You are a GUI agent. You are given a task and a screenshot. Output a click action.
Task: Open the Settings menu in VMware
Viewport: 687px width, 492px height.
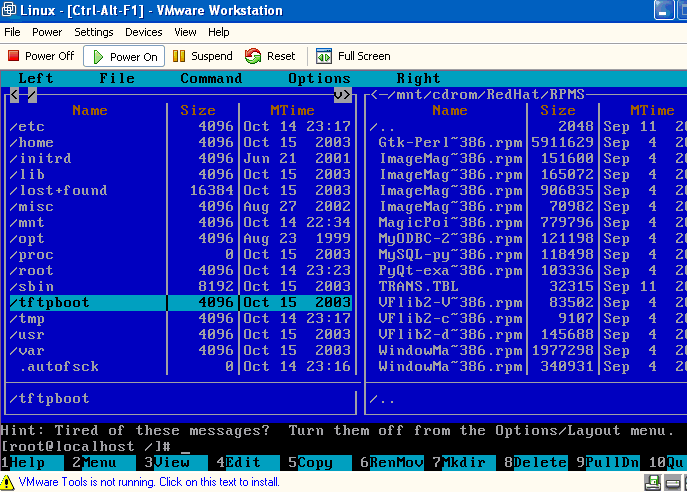94,32
